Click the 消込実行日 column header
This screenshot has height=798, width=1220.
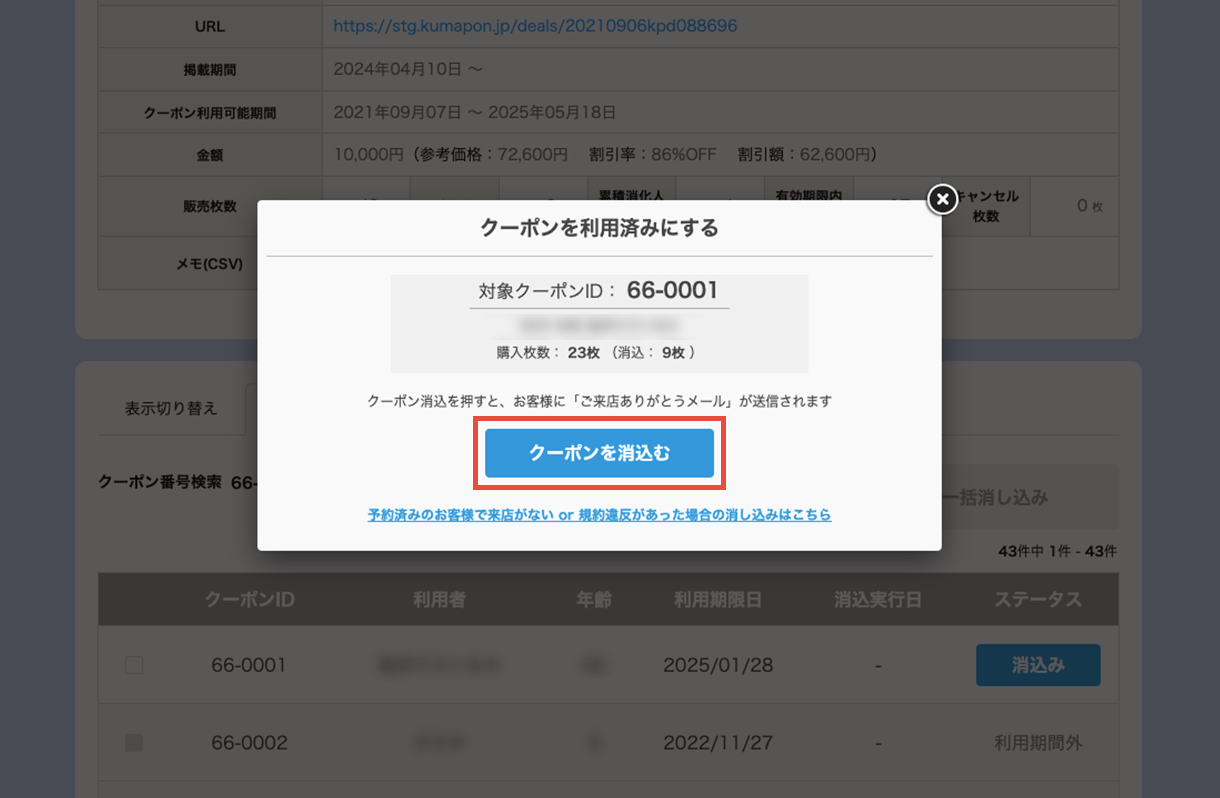(x=878, y=600)
